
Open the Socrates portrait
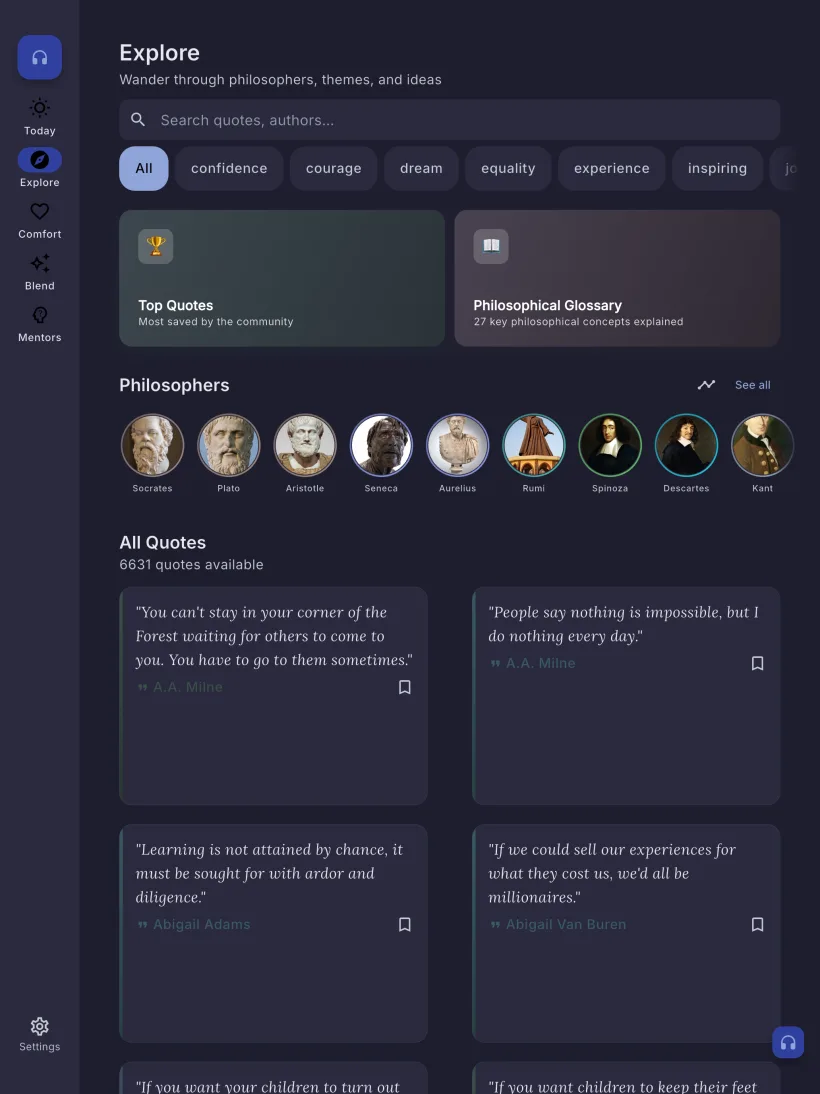point(152,445)
